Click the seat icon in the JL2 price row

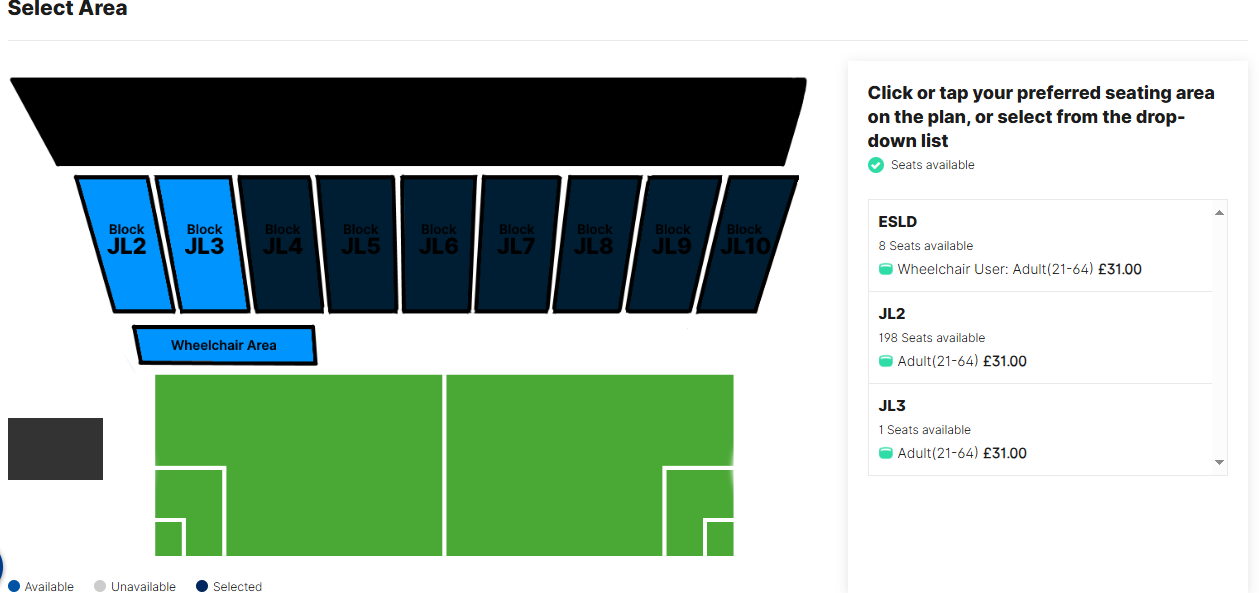(x=886, y=362)
